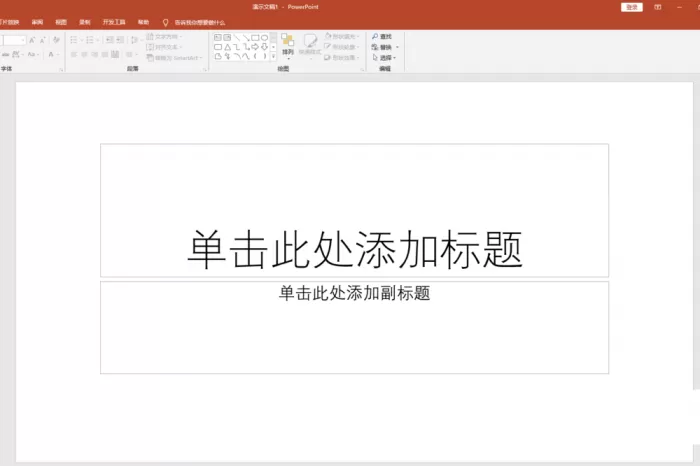700x466 pixels.
Task: Choose the triangle shape in gallery
Action: [227, 47]
